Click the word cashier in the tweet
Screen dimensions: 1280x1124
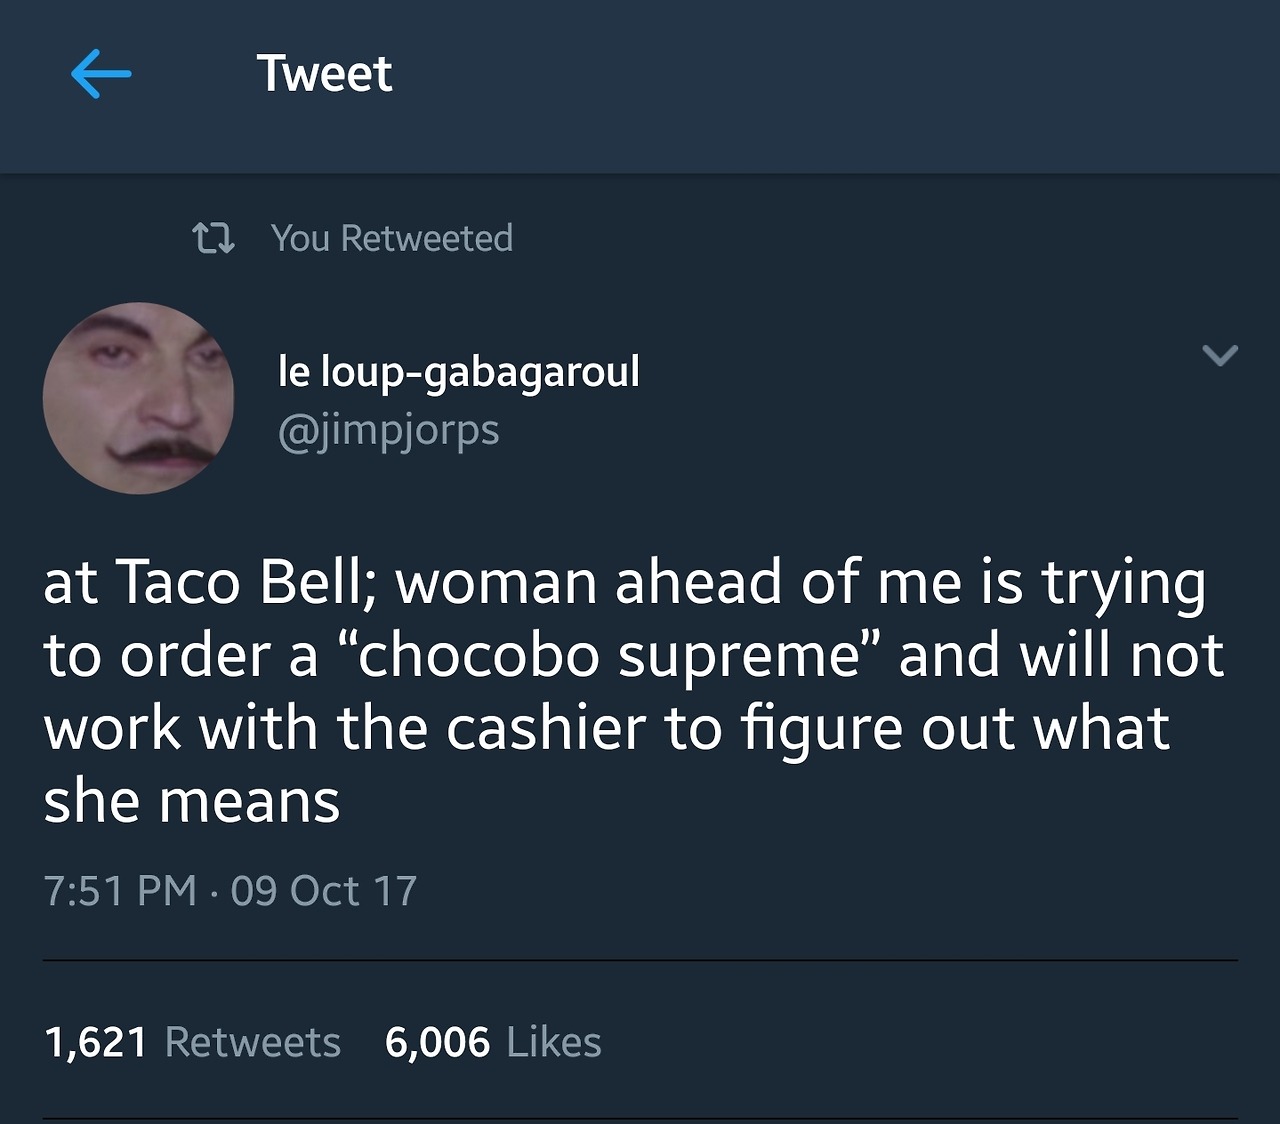tap(546, 729)
